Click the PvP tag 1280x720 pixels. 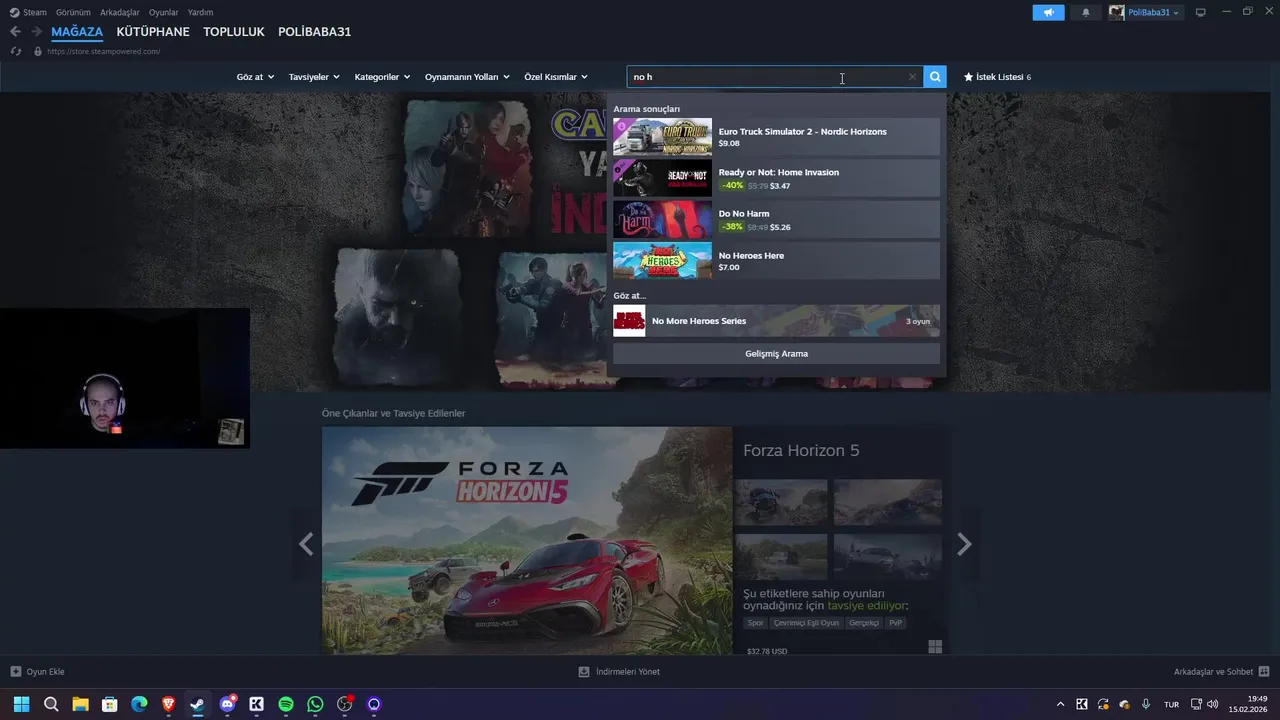895,623
